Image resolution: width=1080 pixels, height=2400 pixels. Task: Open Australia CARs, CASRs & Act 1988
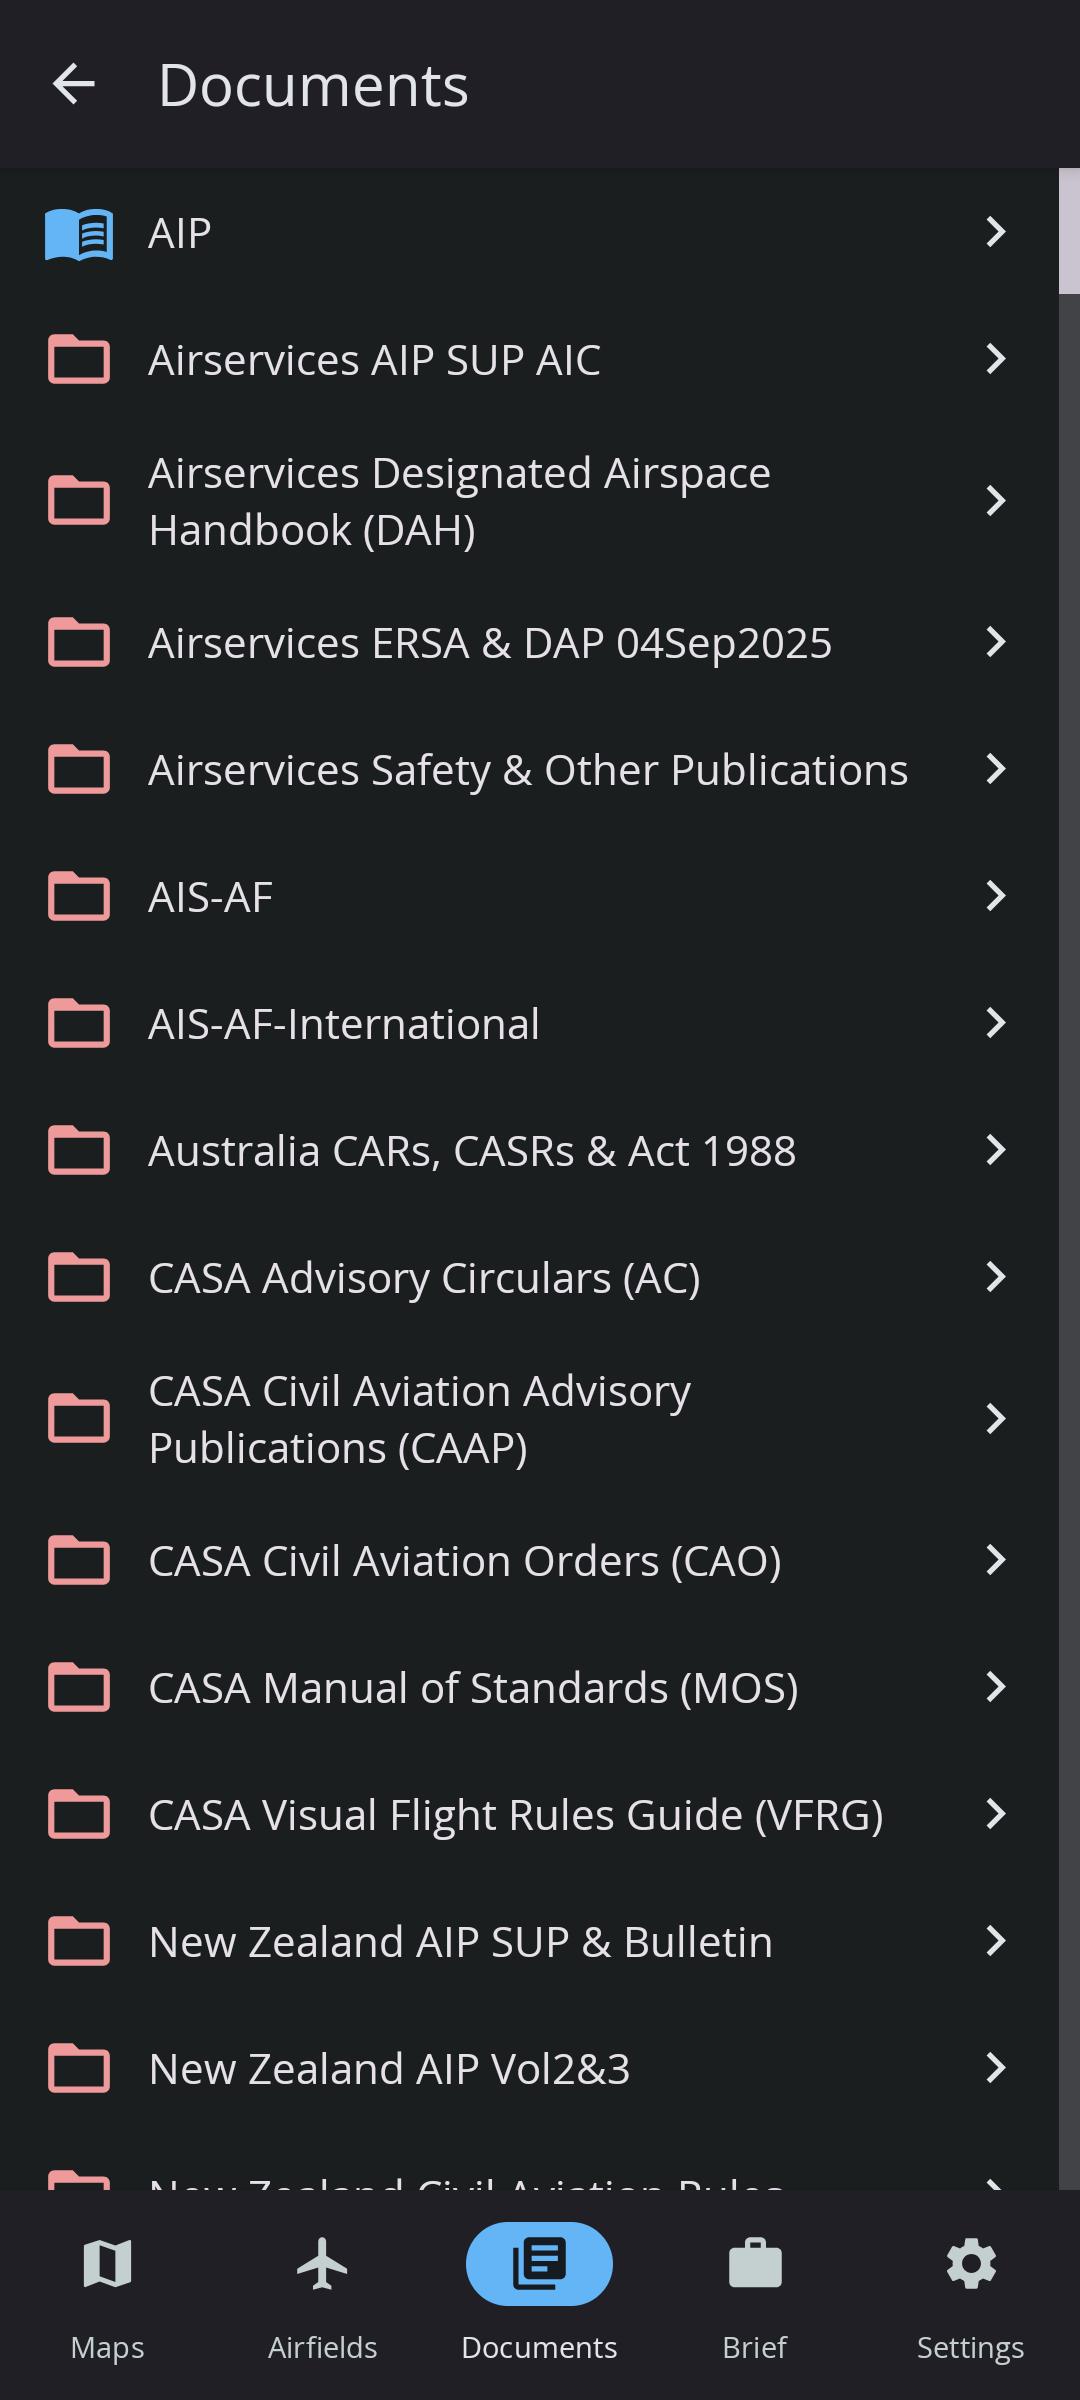coord(472,1151)
